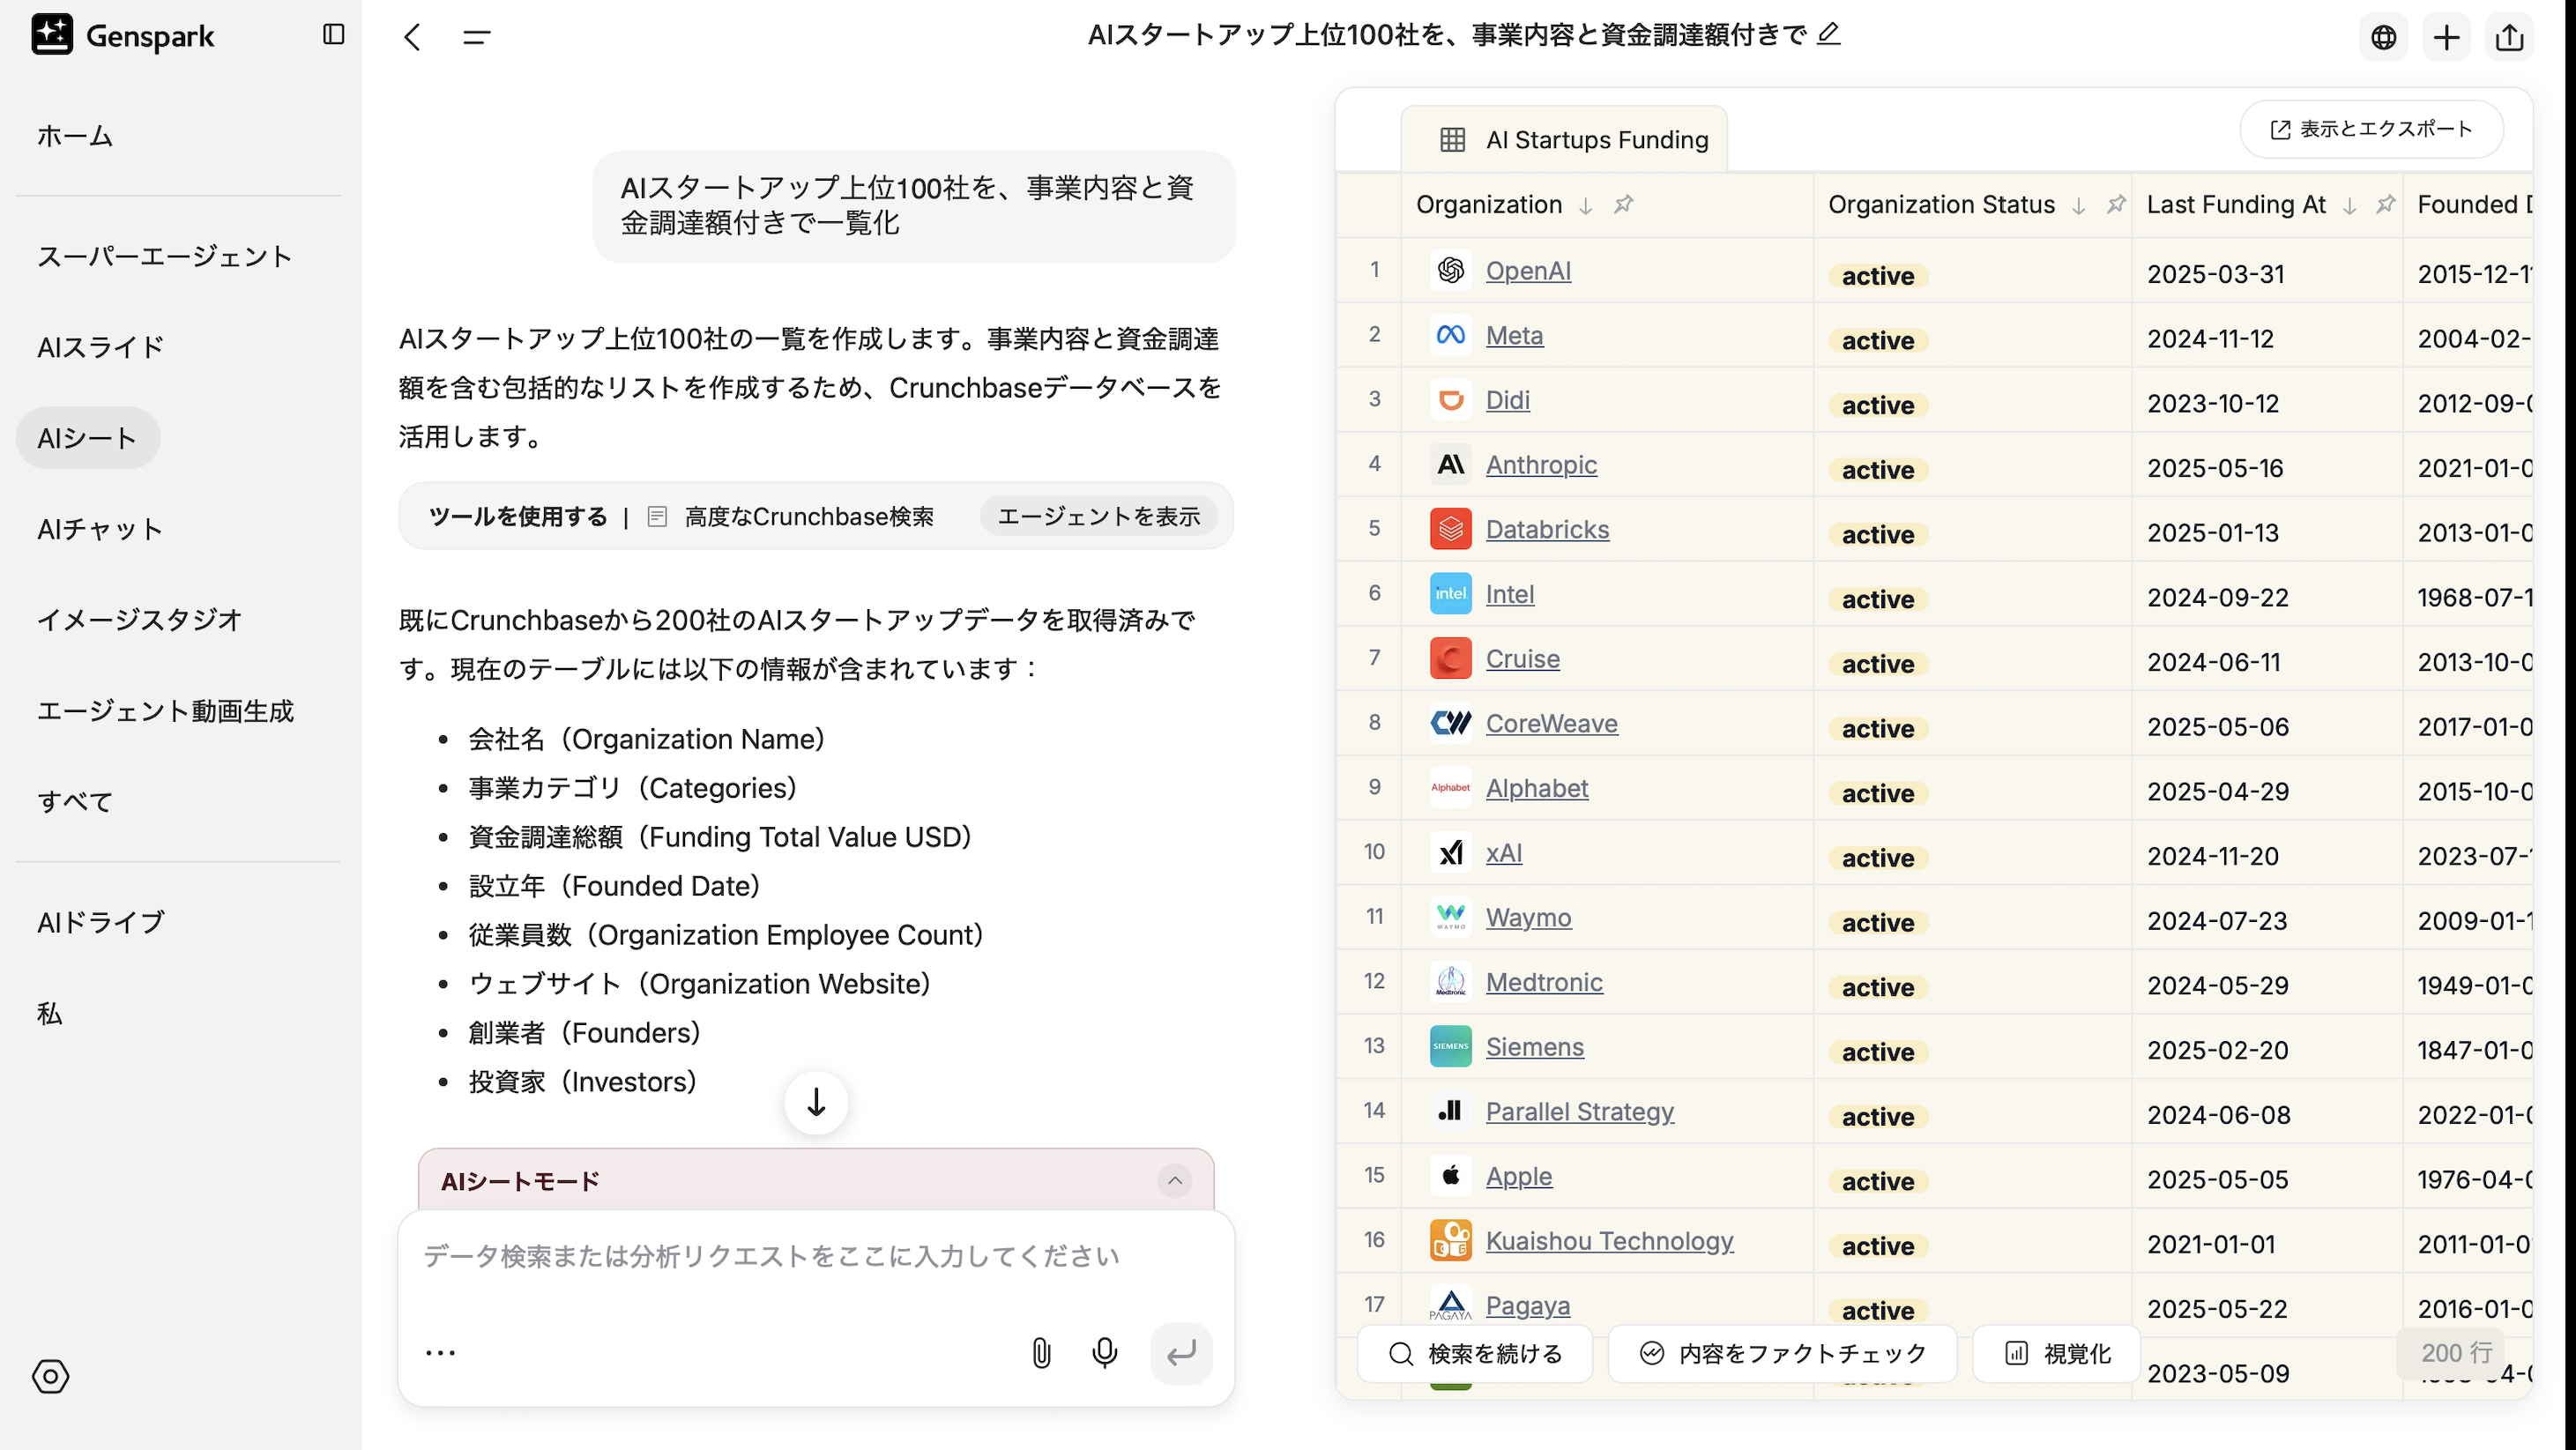
Task: Collapse the AIシートモード panel chevron
Action: (x=1175, y=1181)
